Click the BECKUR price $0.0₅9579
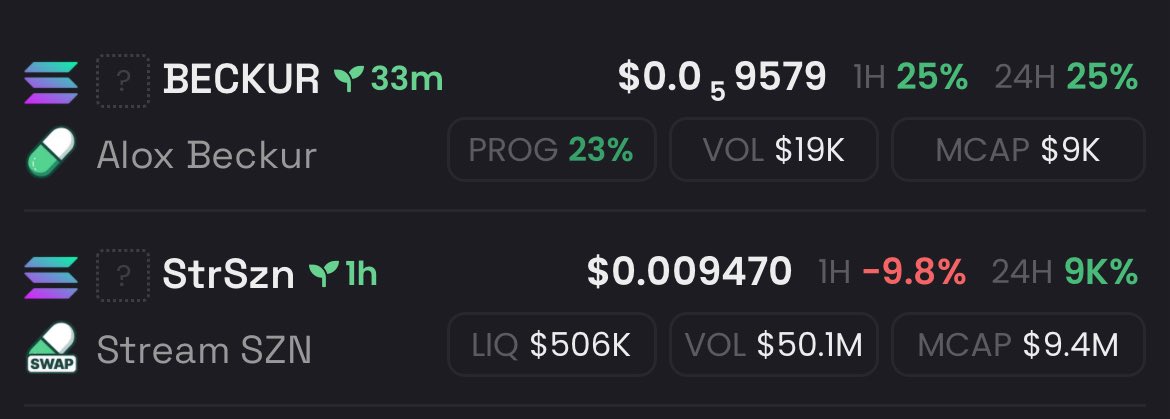Viewport: 1170px width, 419px height. 722,78
